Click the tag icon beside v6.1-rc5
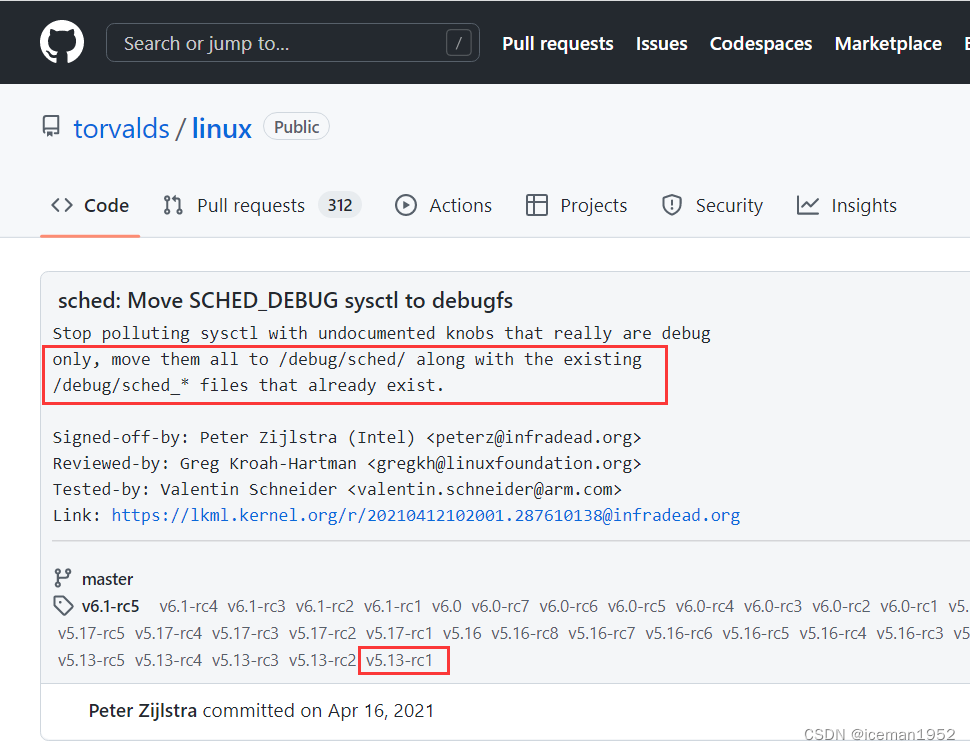The height and width of the screenshot is (750, 970). [63, 606]
